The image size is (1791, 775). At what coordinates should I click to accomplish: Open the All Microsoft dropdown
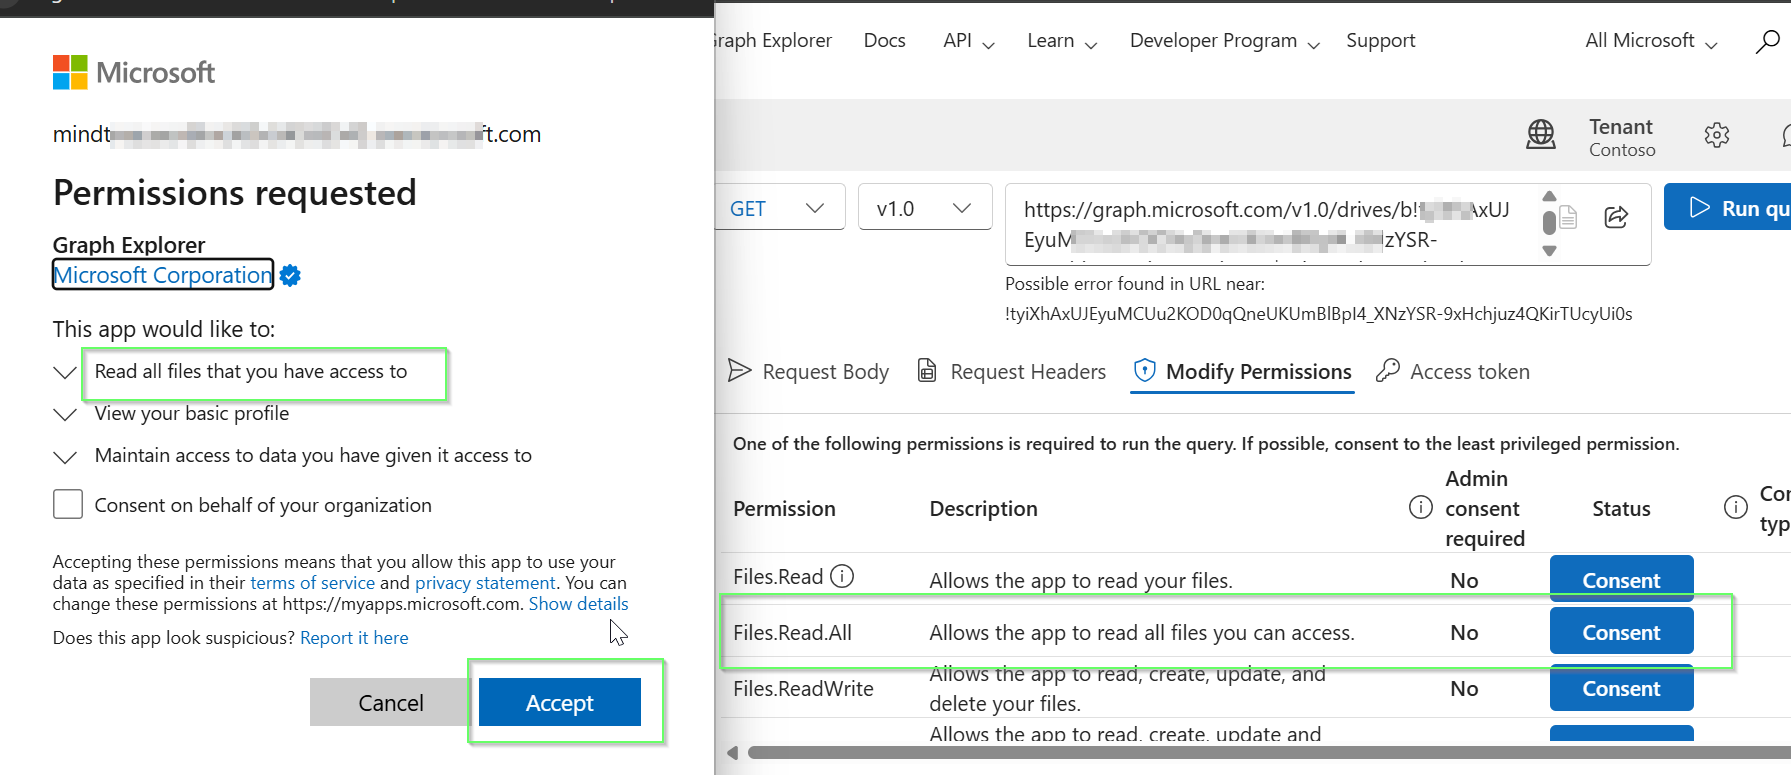[x=1651, y=41]
